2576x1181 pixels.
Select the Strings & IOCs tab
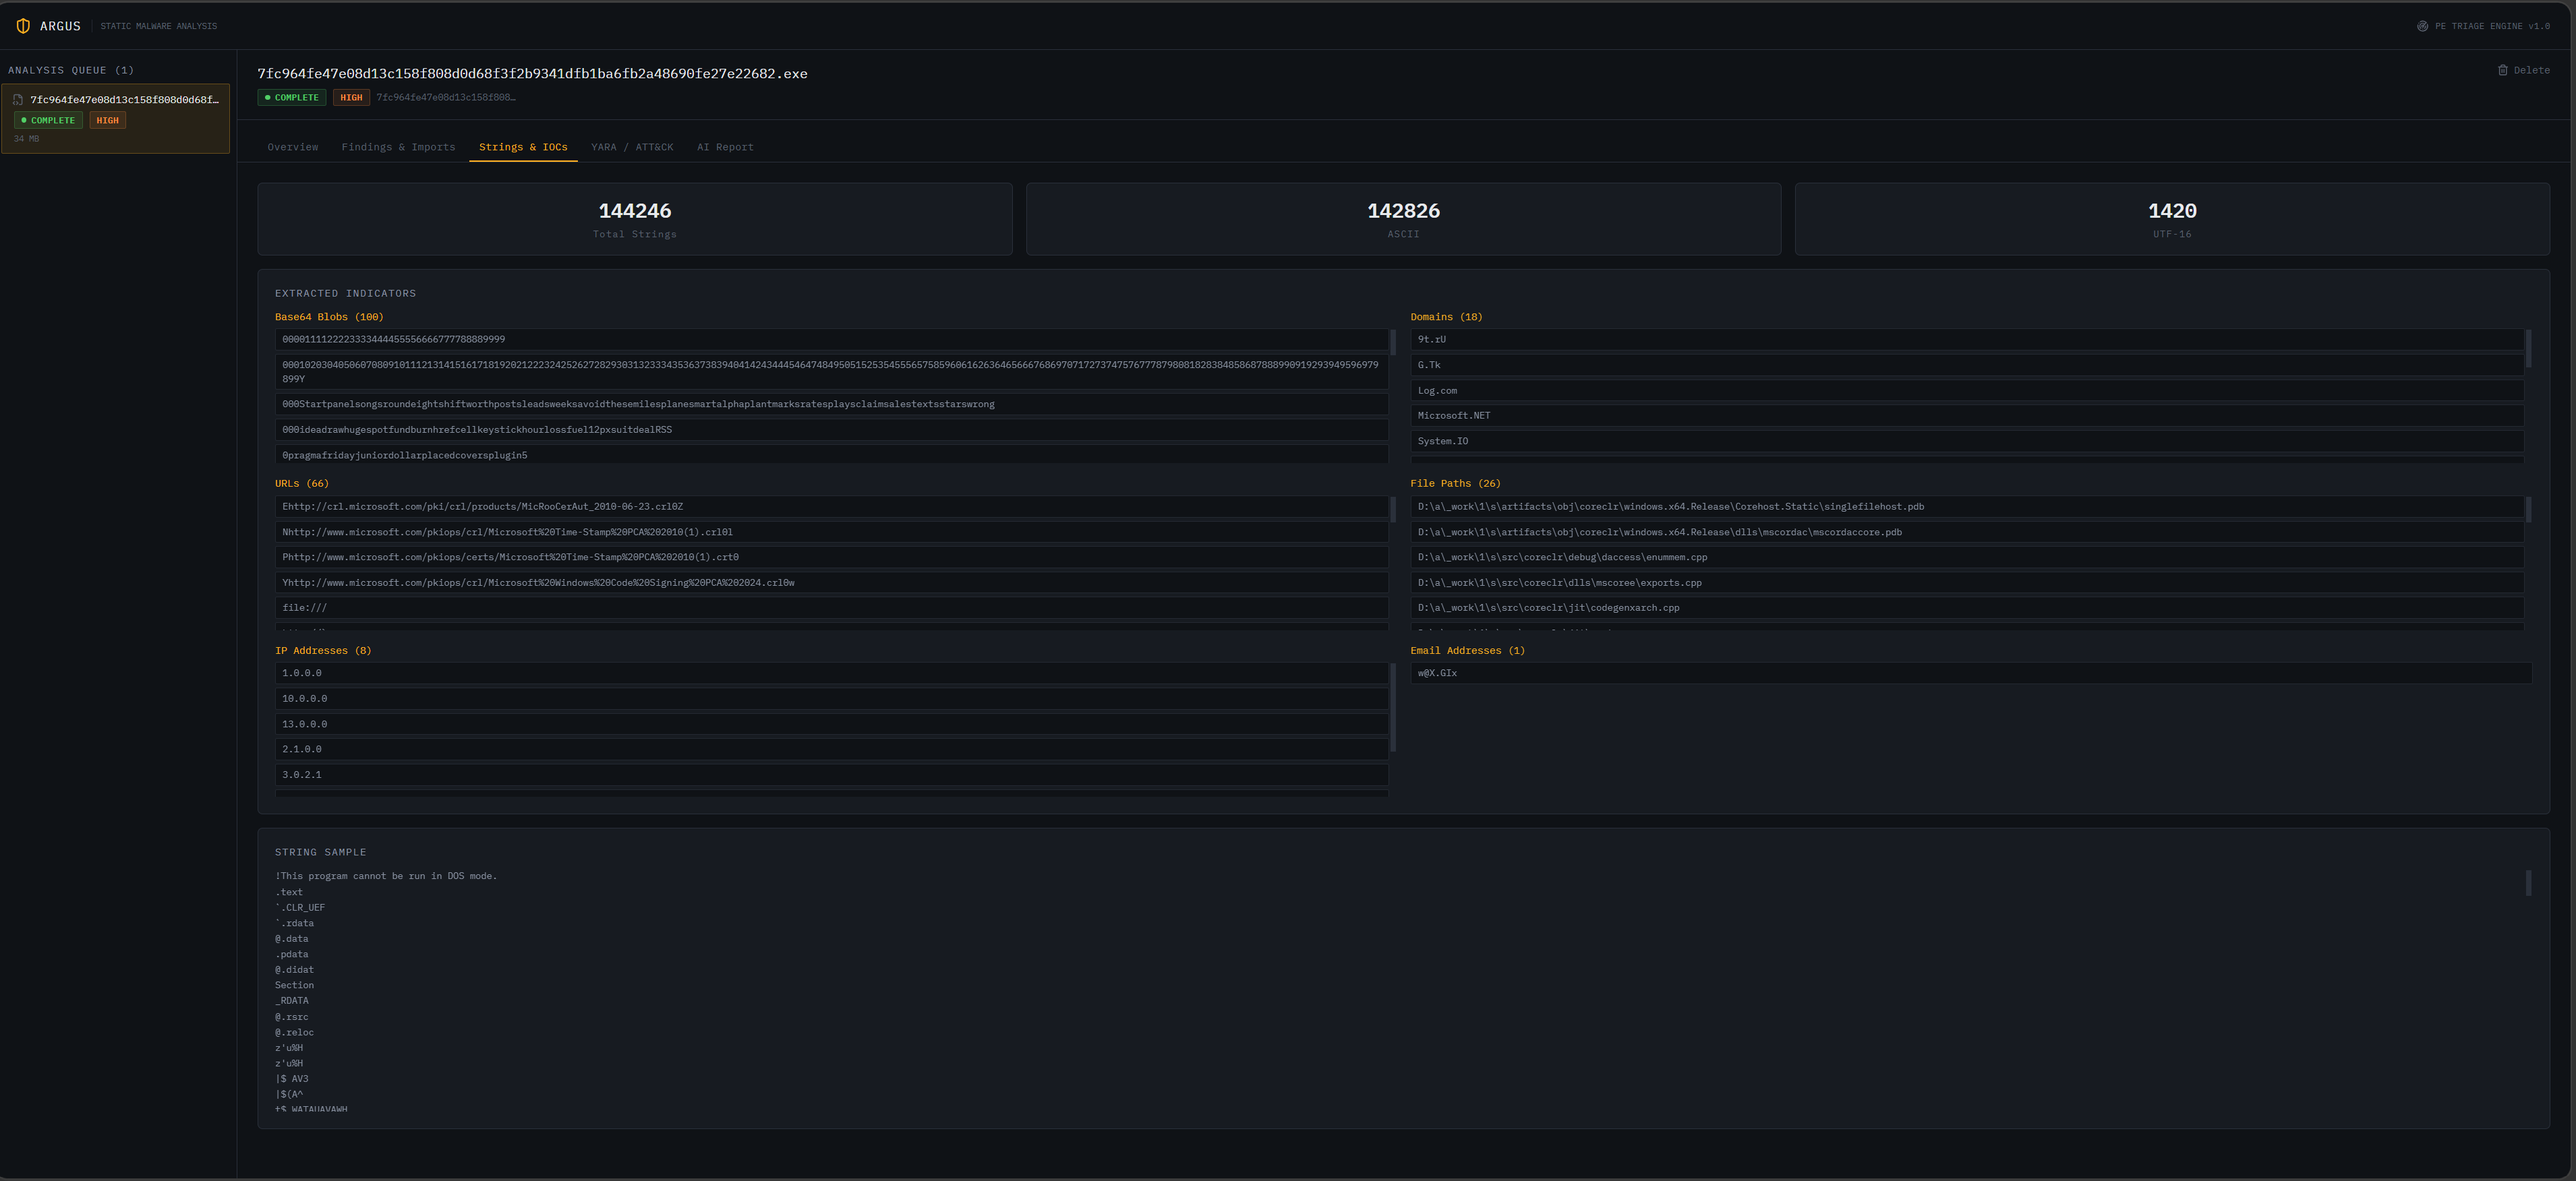coord(523,147)
